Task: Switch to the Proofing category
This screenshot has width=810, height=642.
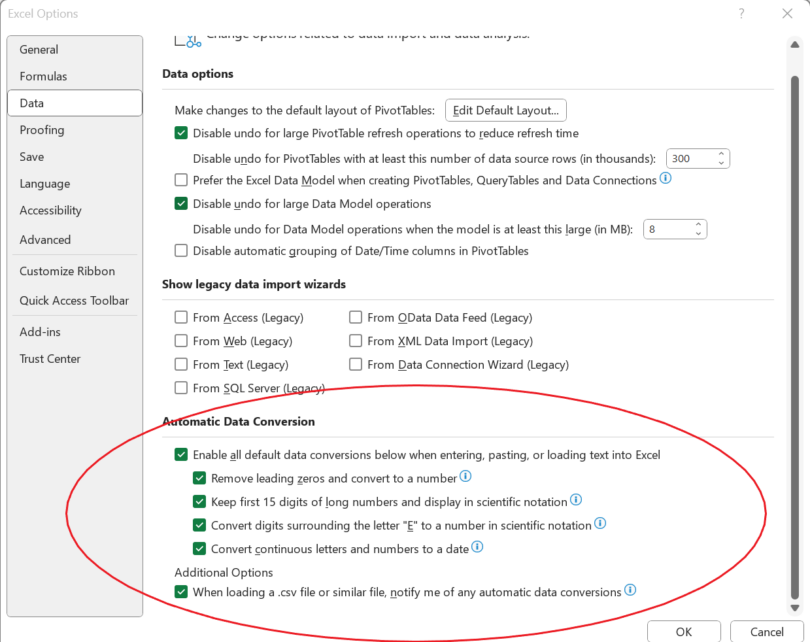Action: tap(42, 130)
